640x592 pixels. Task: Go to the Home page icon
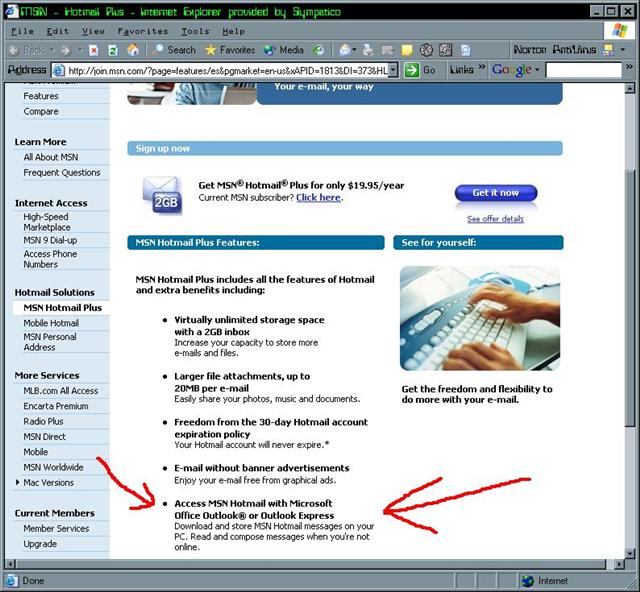click(133, 50)
